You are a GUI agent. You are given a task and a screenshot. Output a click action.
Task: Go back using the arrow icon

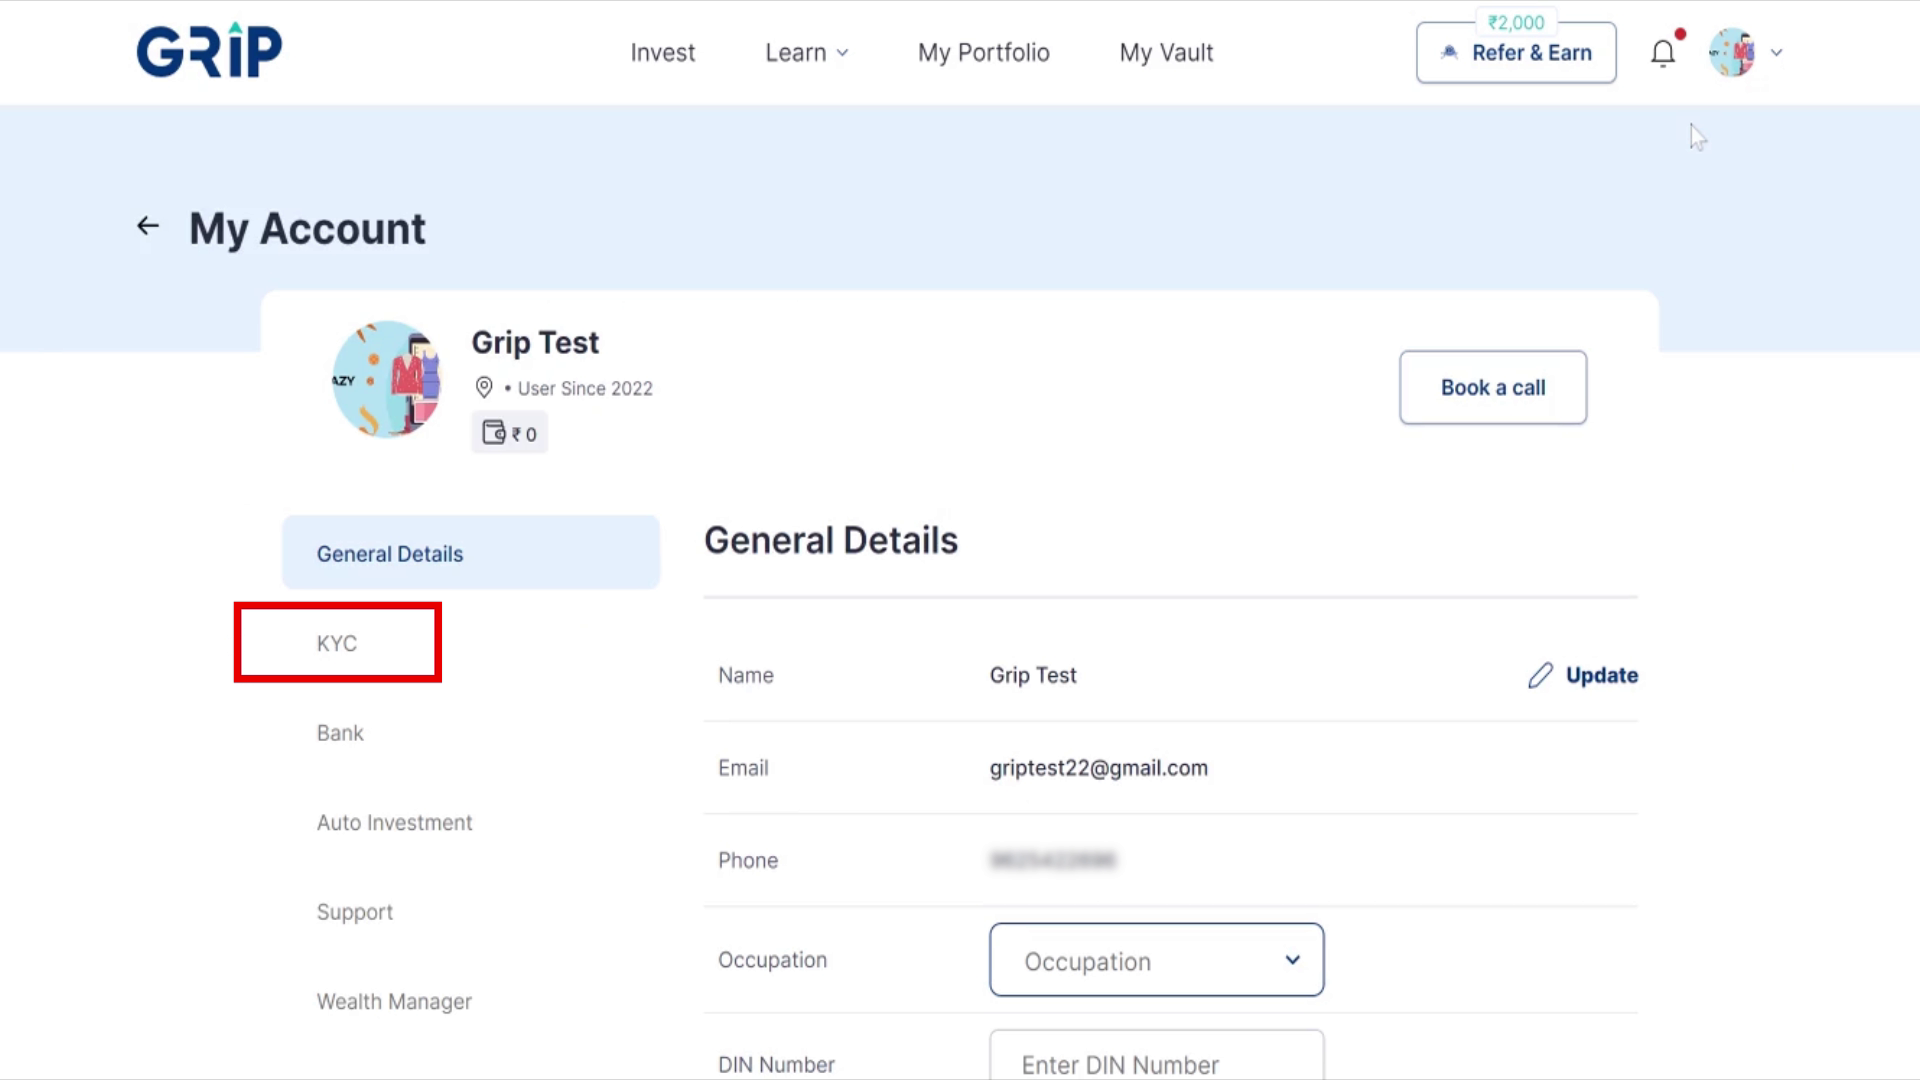coord(148,226)
